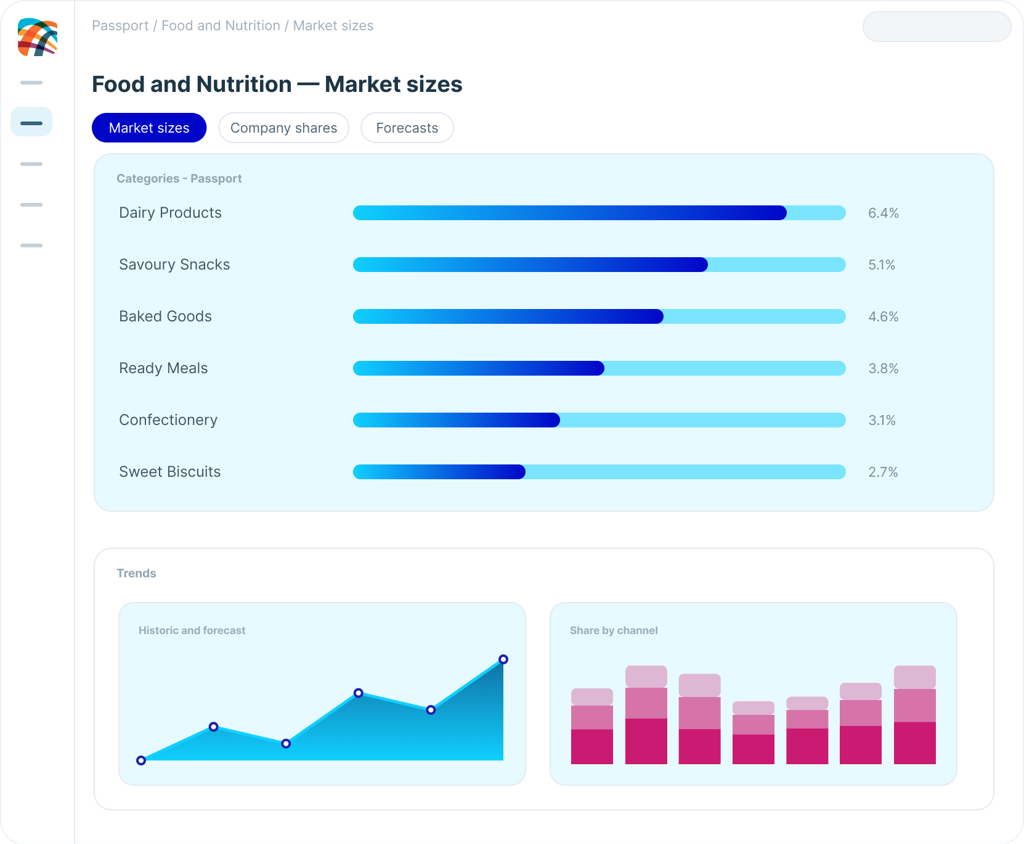
Task: Open the fifth sidebar menu item
Action: coord(31,245)
